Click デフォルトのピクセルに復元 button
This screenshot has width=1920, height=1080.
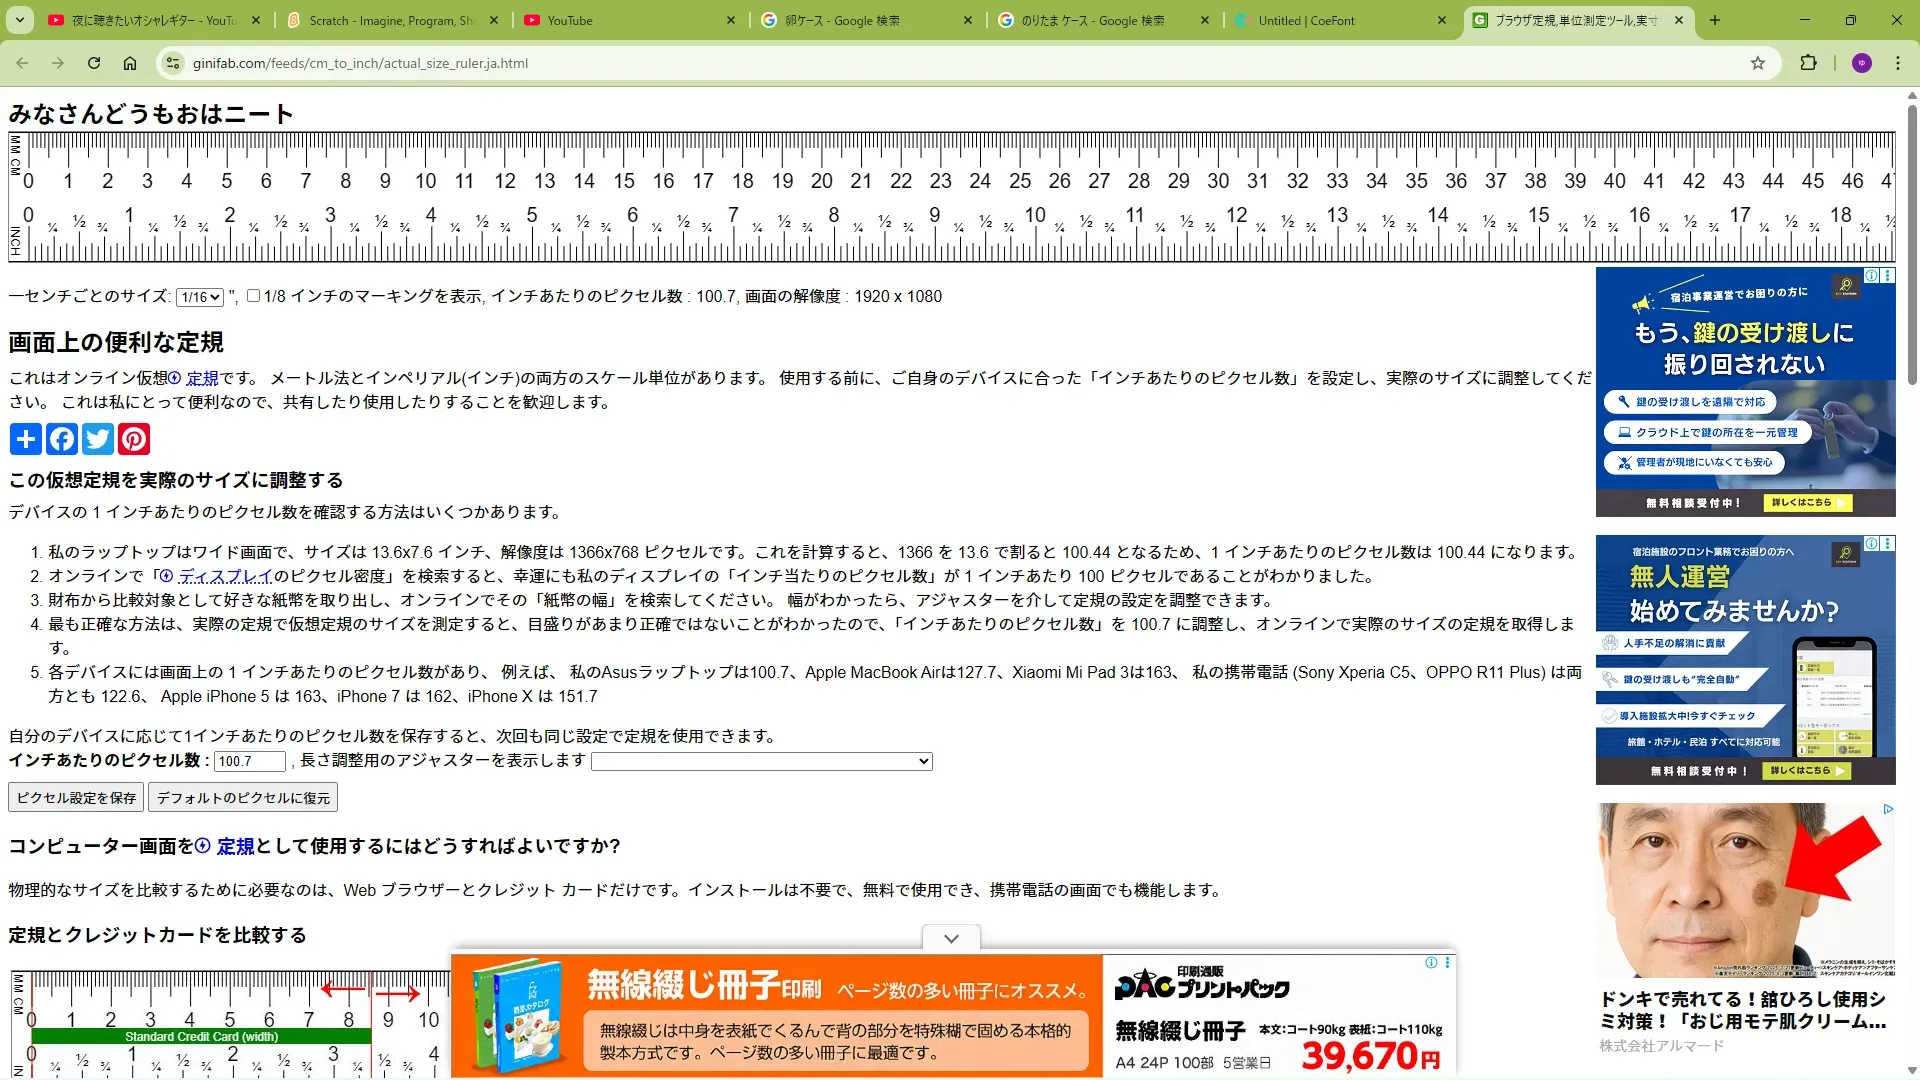(x=243, y=798)
